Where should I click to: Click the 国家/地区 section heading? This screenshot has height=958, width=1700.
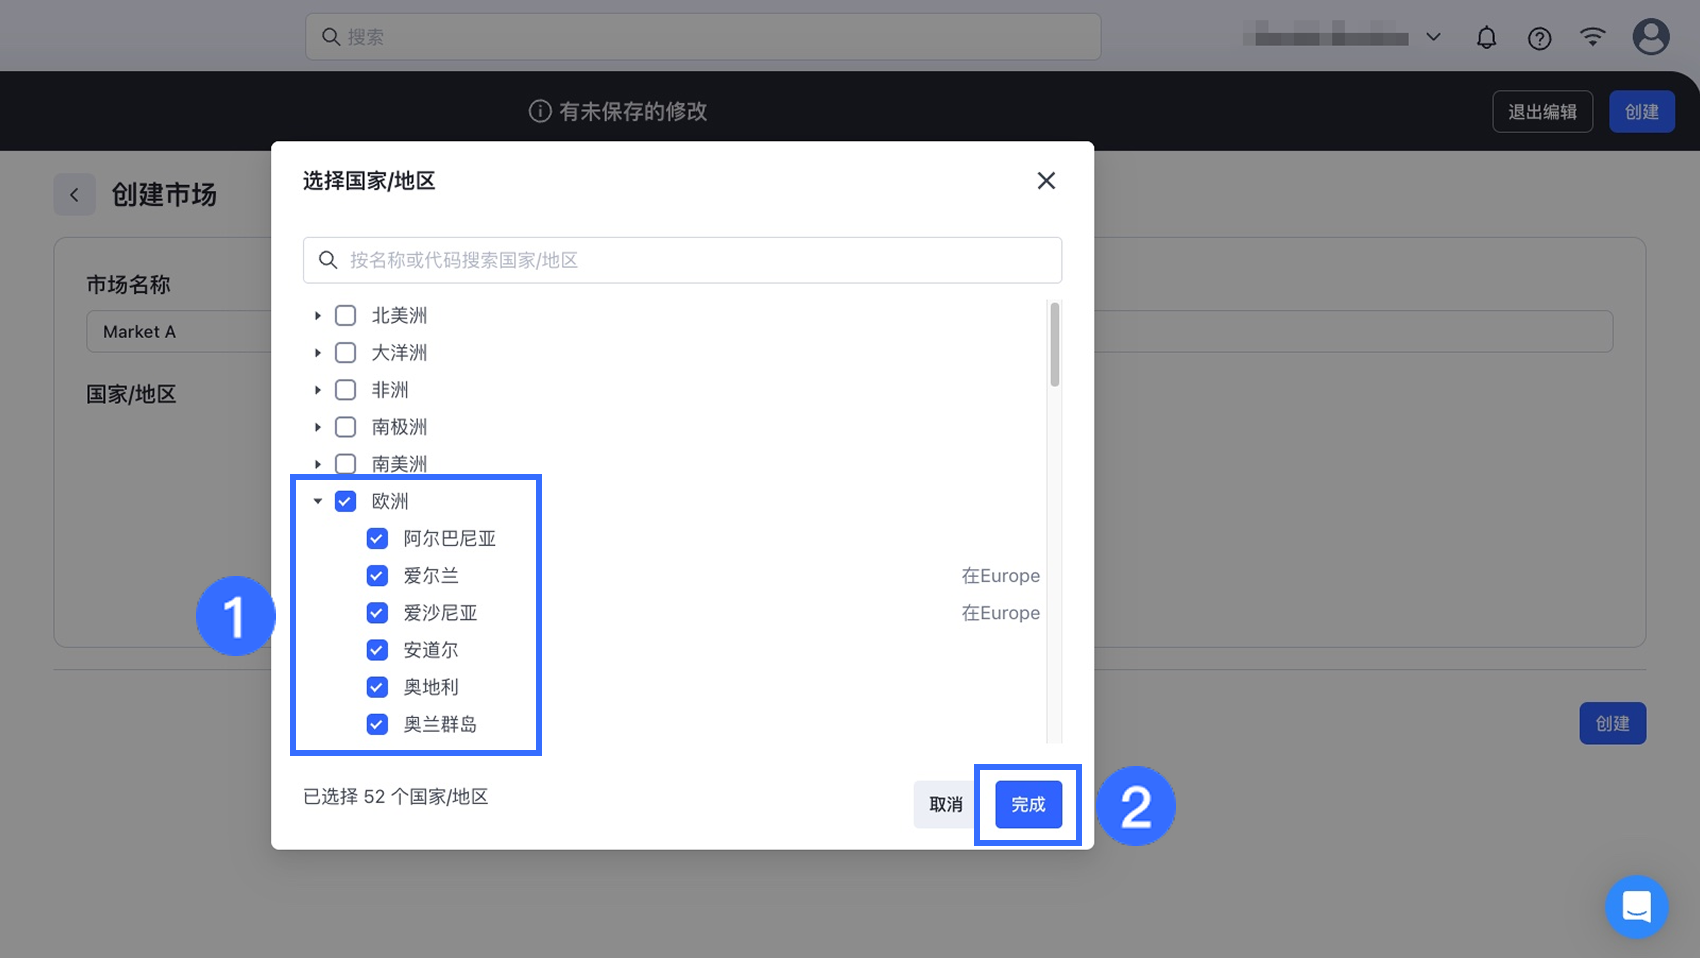[131, 394]
